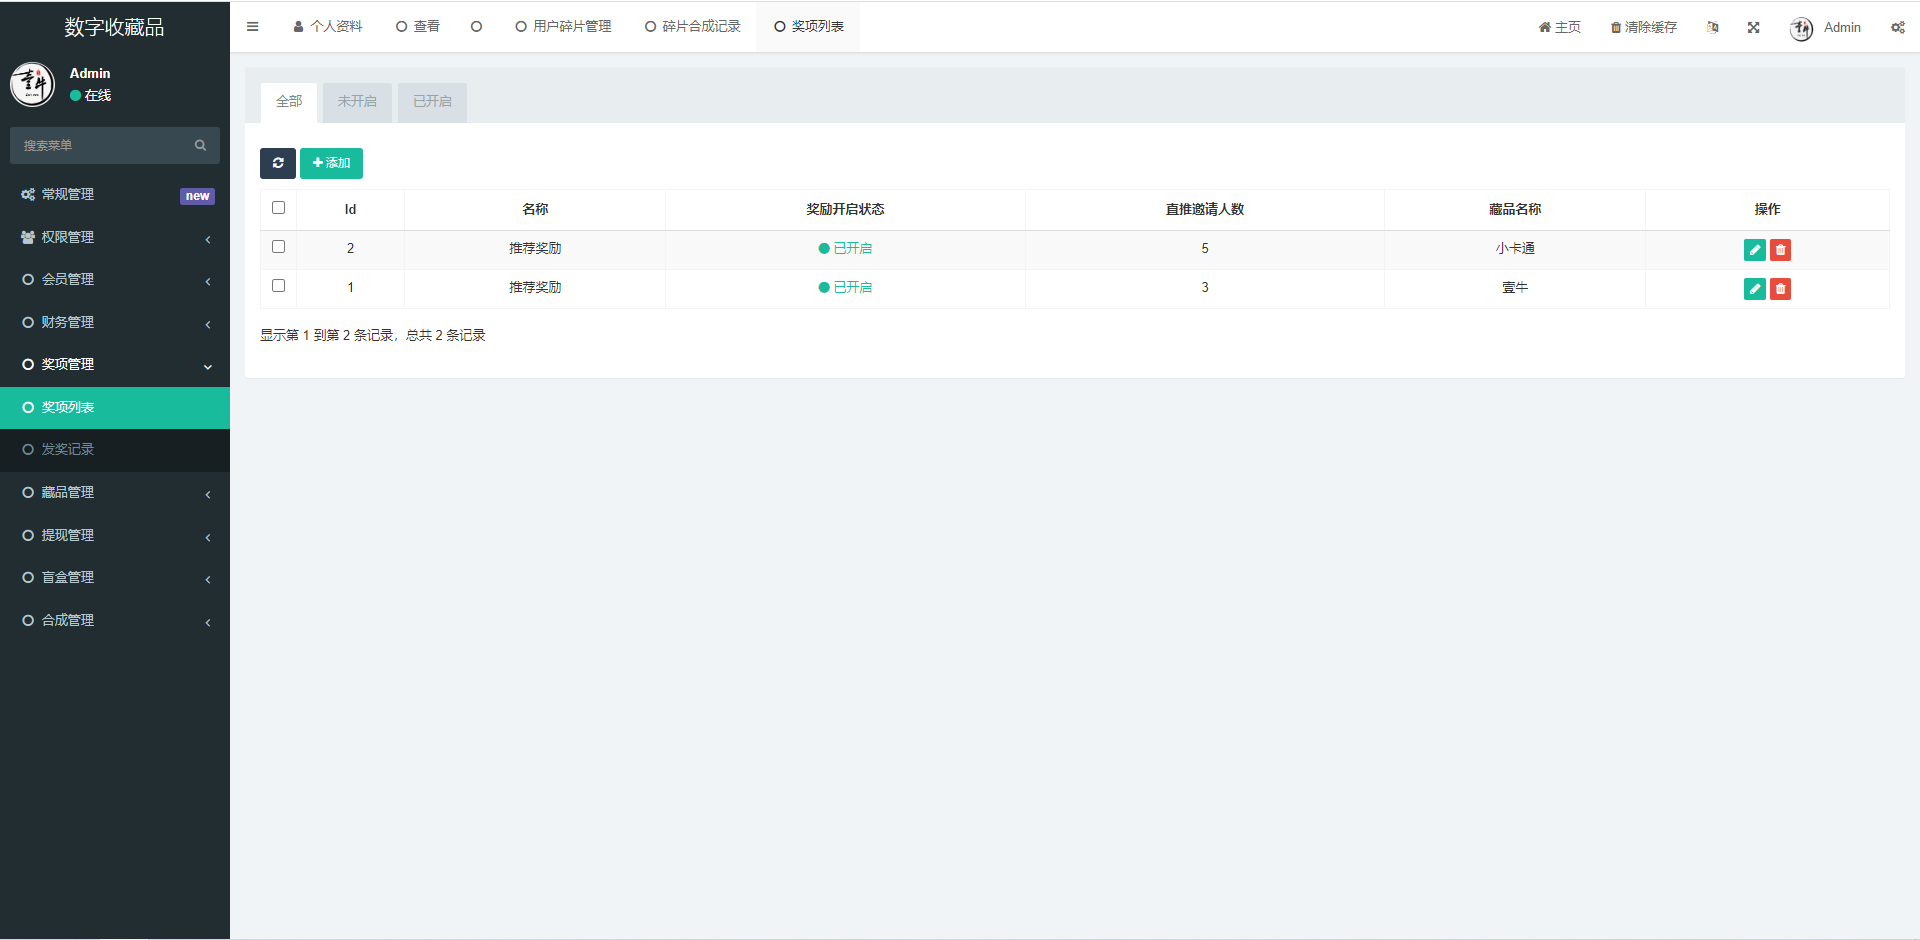Click the delete icon for record Id 1
Viewport: 1920px width, 940px height.
click(x=1780, y=288)
